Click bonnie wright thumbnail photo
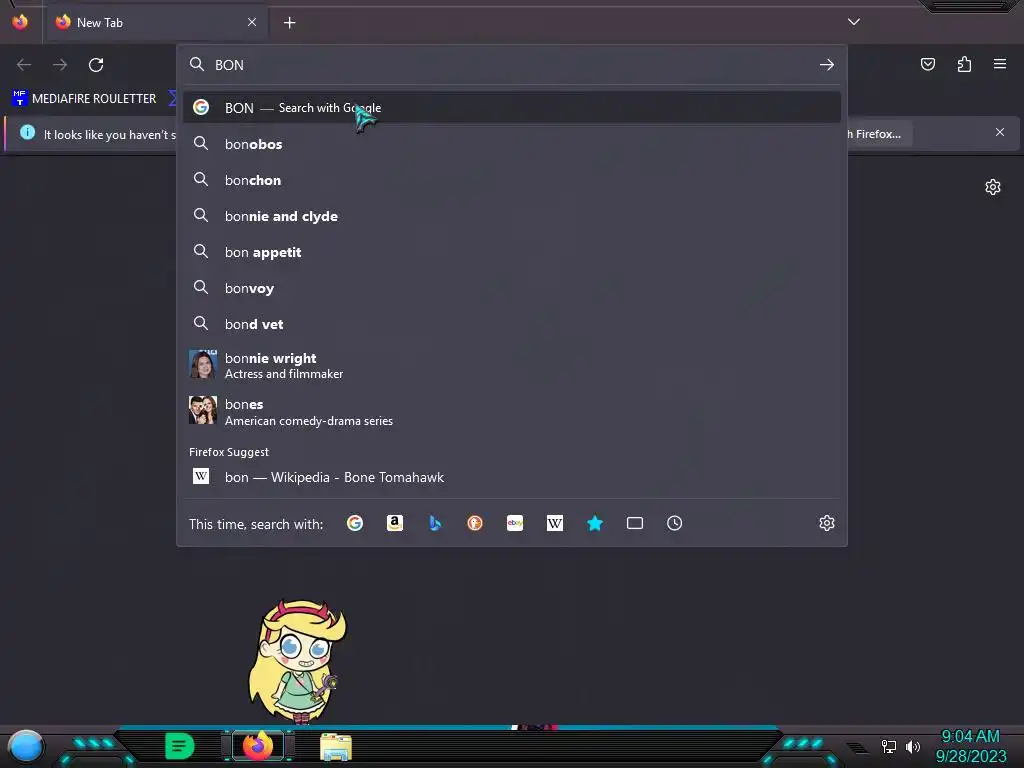This screenshot has width=1024, height=768. [x=202, y=364]
